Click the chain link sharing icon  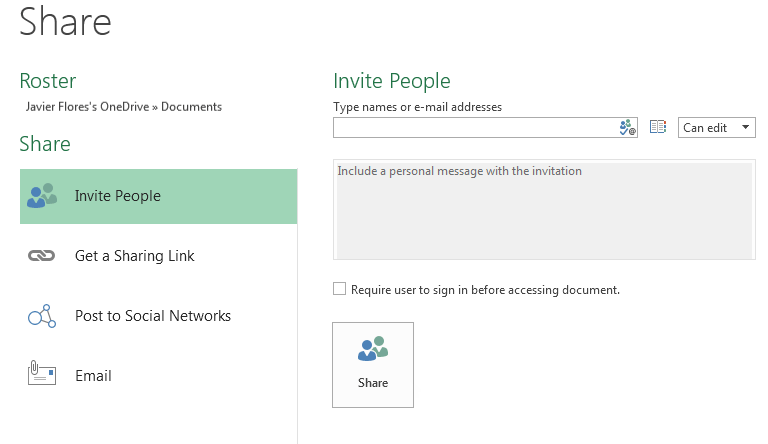(42, 255)
